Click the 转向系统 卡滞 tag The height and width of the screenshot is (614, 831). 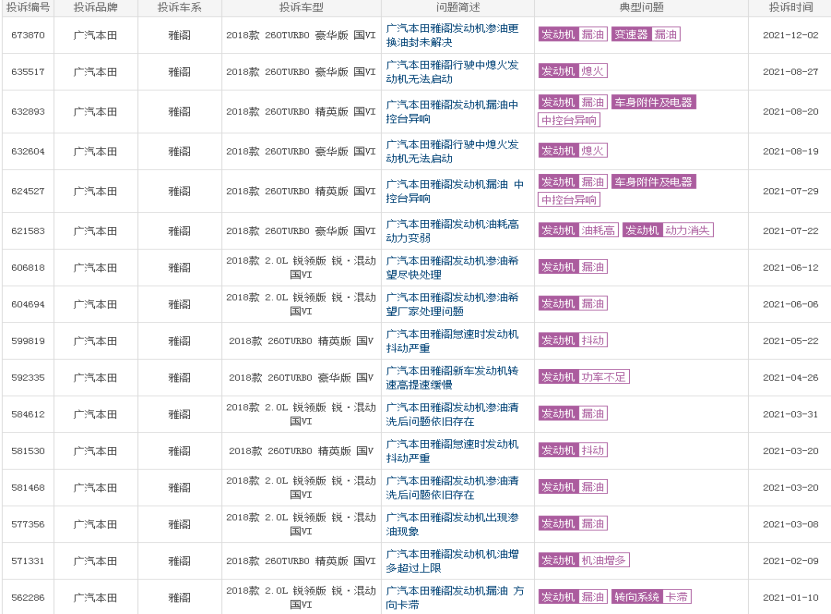click(651, 597)
